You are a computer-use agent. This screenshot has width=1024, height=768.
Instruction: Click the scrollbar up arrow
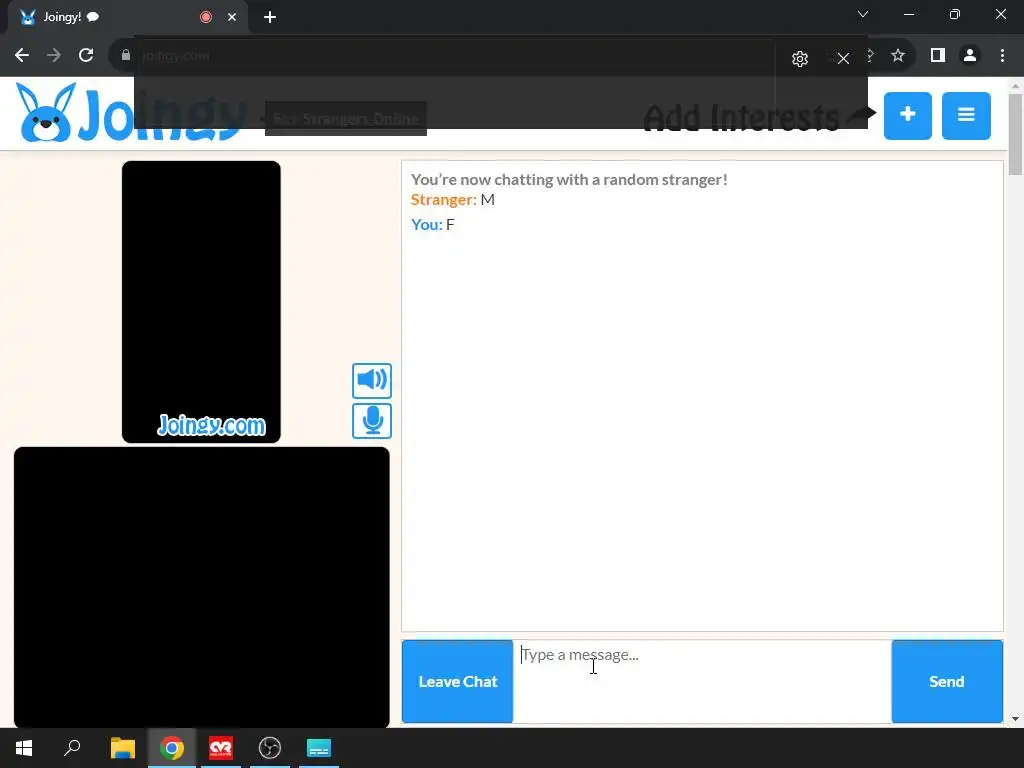coord(1015,86)
